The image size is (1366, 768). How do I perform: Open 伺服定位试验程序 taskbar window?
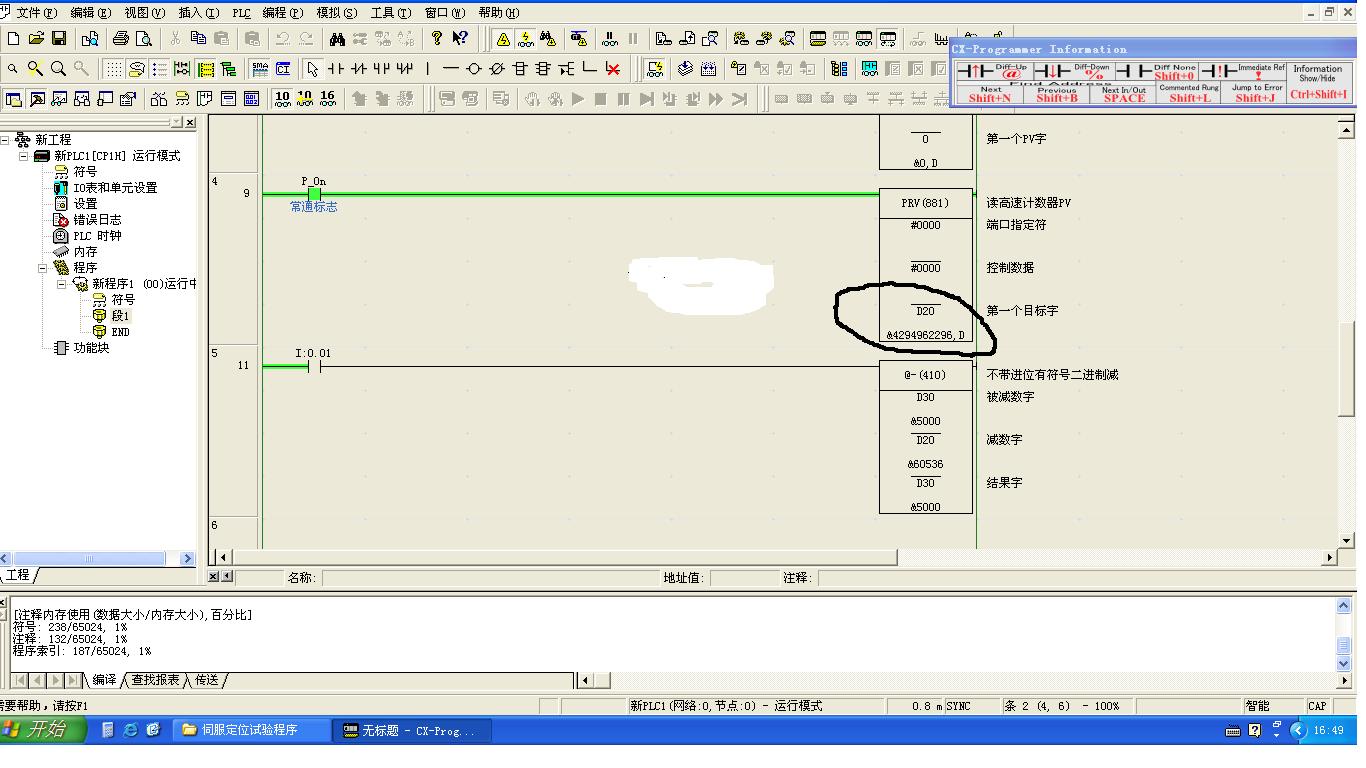click(x=250, y=730)
